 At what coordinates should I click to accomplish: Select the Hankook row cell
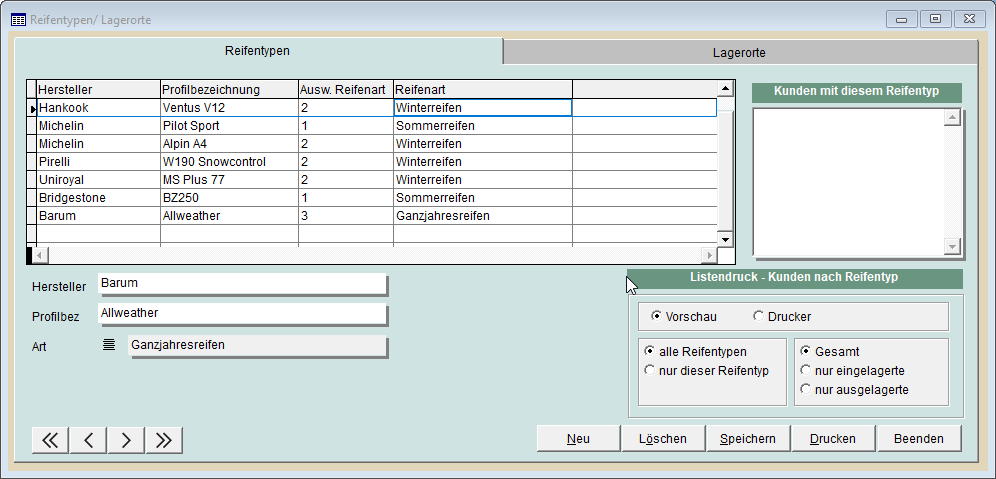98,108
